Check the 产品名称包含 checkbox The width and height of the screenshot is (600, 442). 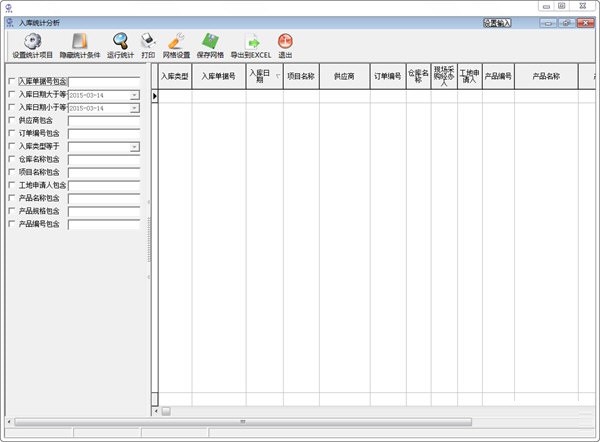point(11,198)
